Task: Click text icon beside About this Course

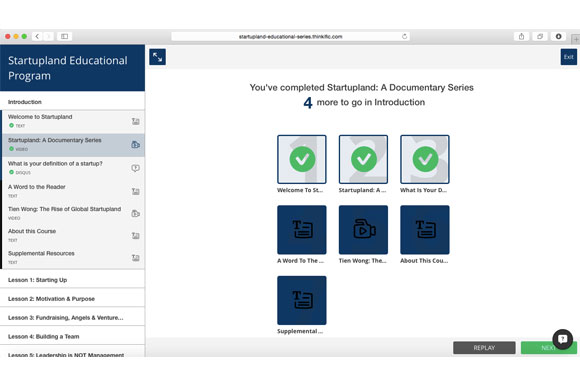Action: tap(136, 236)
